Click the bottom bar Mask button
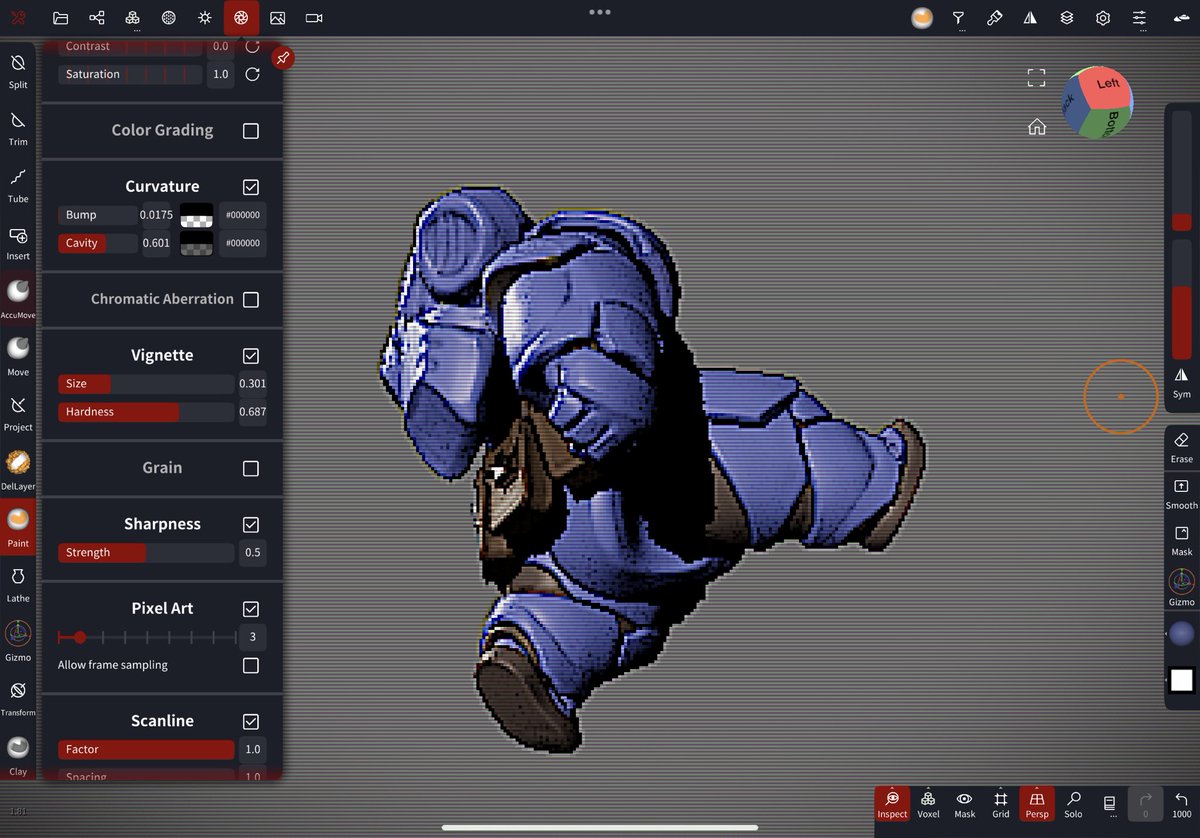Image resolution: width=1200 pixels, height=838 pixels. pos(964,804)
